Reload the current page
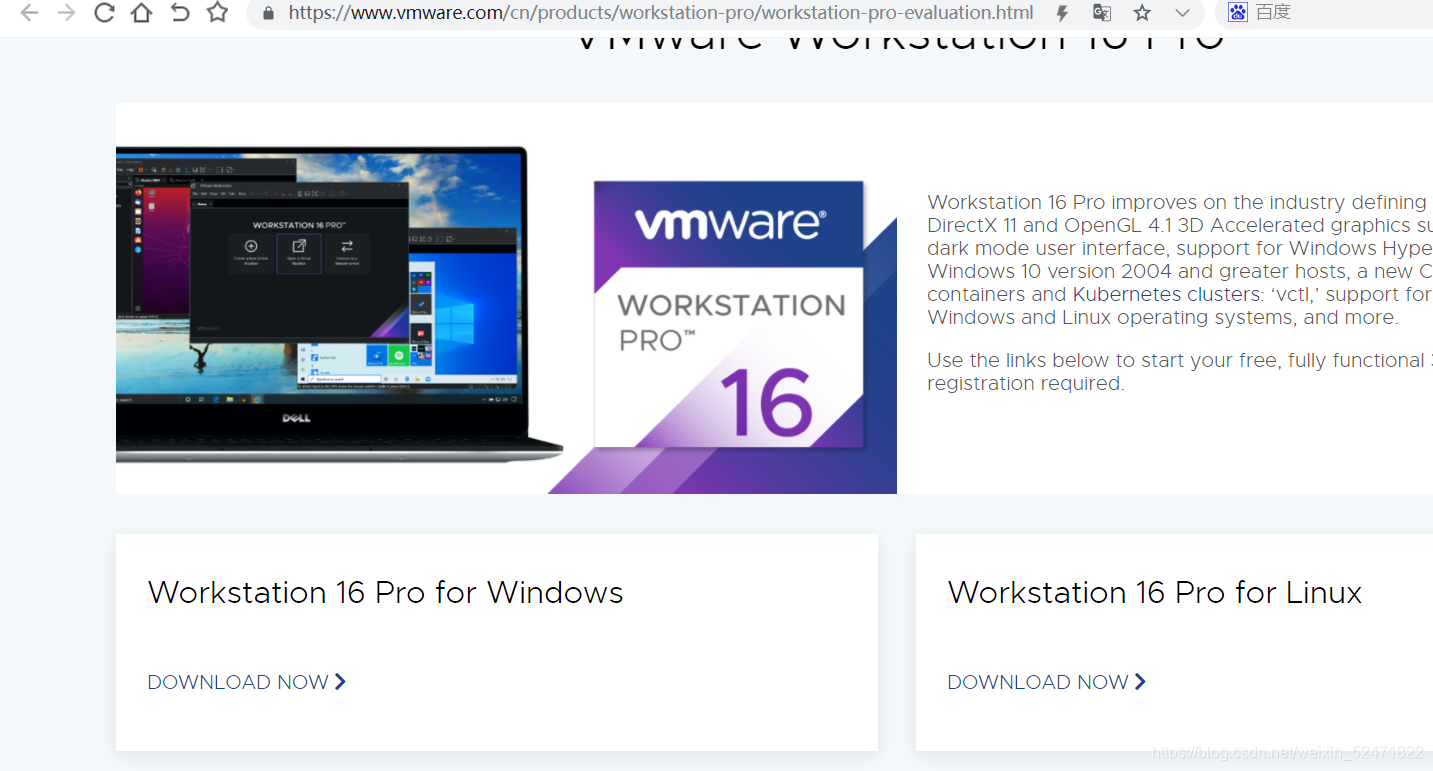Image resolution: width=1433 pixels, height=771 pixels. [104, 13]
